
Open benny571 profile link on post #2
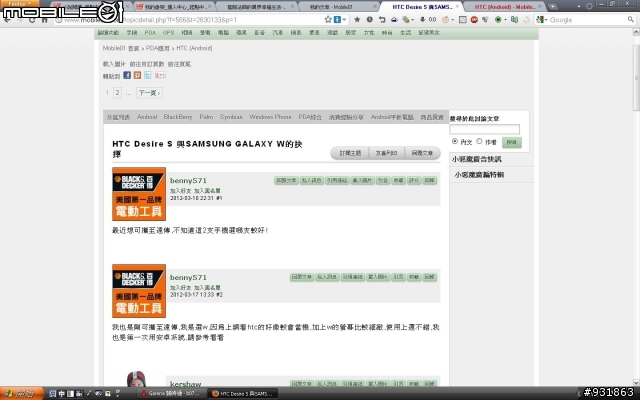click(188, 278)
